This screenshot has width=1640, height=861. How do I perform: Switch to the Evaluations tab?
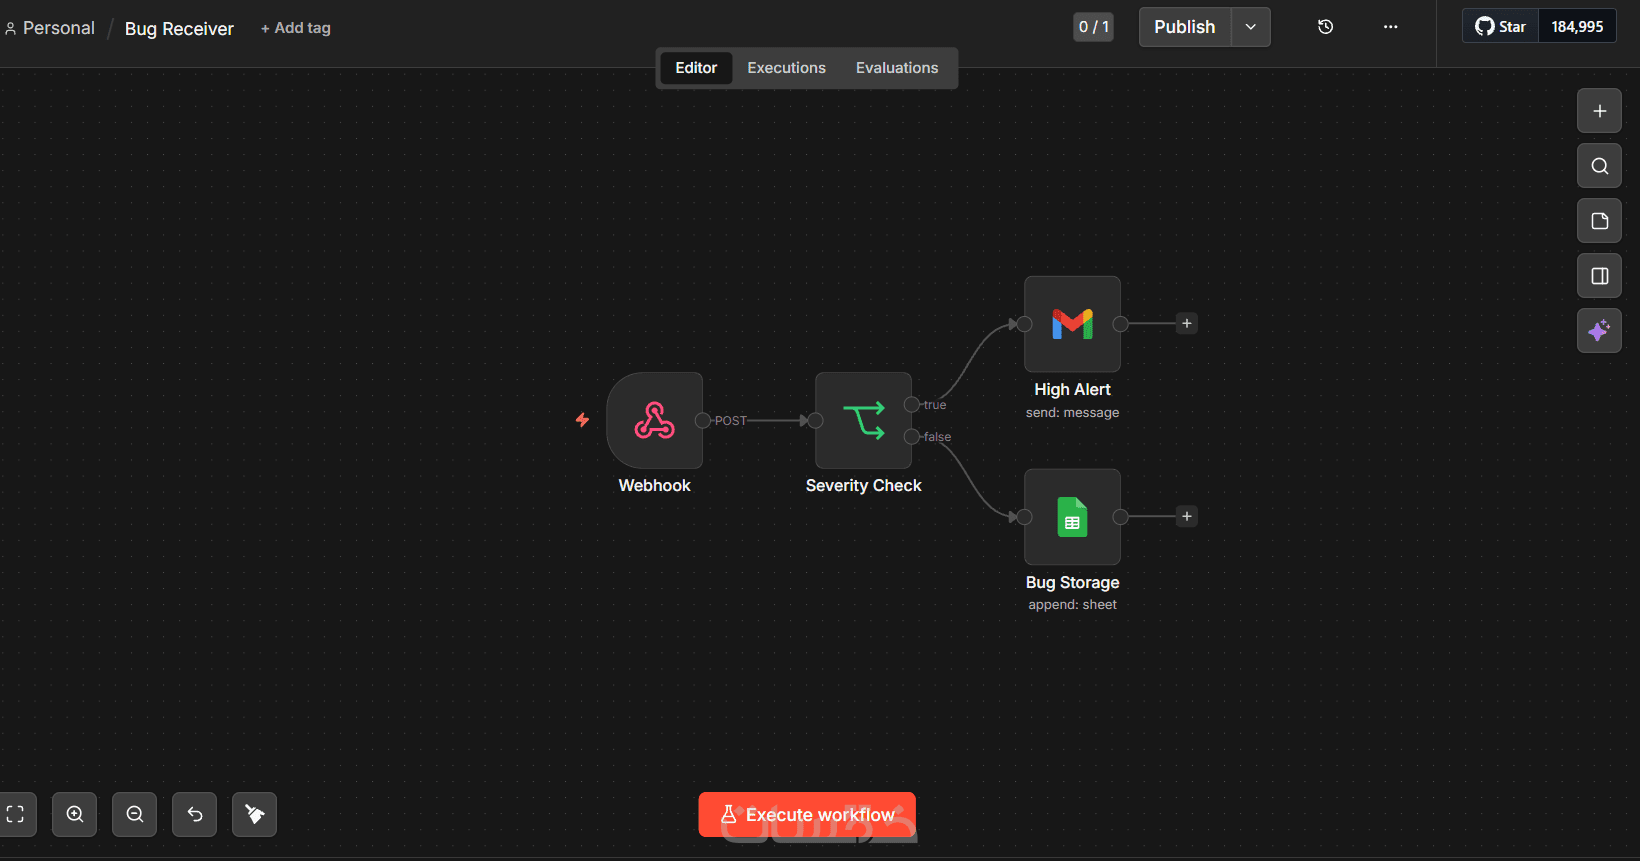896,68
